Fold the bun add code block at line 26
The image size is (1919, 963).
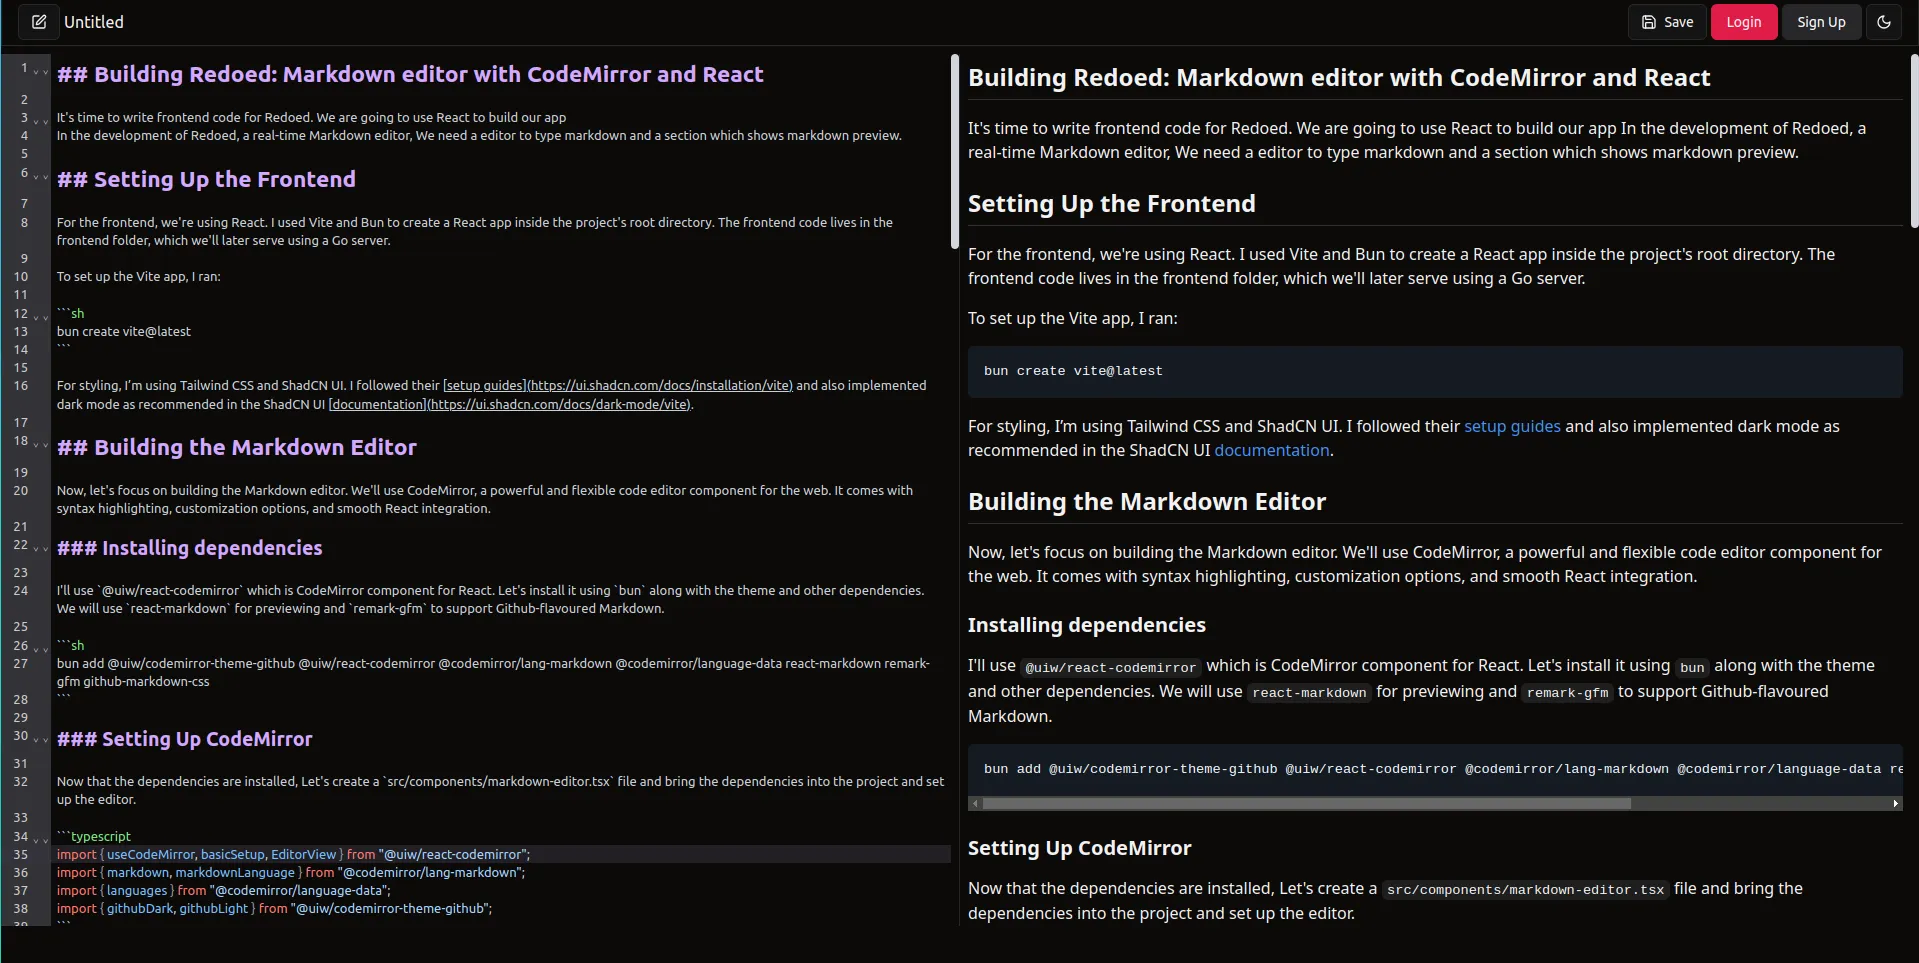click(x=41, y=649)
